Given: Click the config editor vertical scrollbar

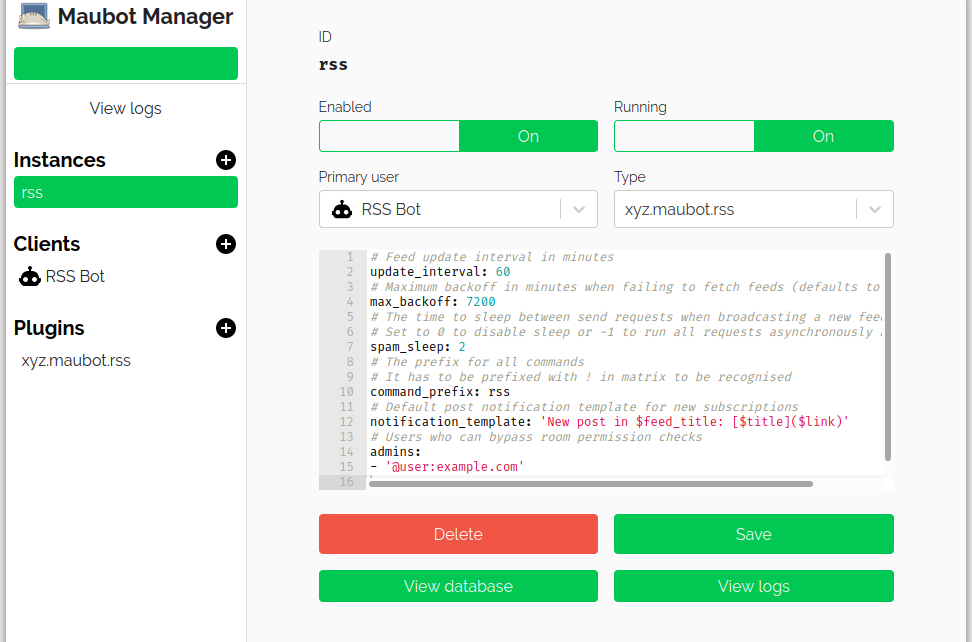Looking at the screenshot, I should (888, 357).
